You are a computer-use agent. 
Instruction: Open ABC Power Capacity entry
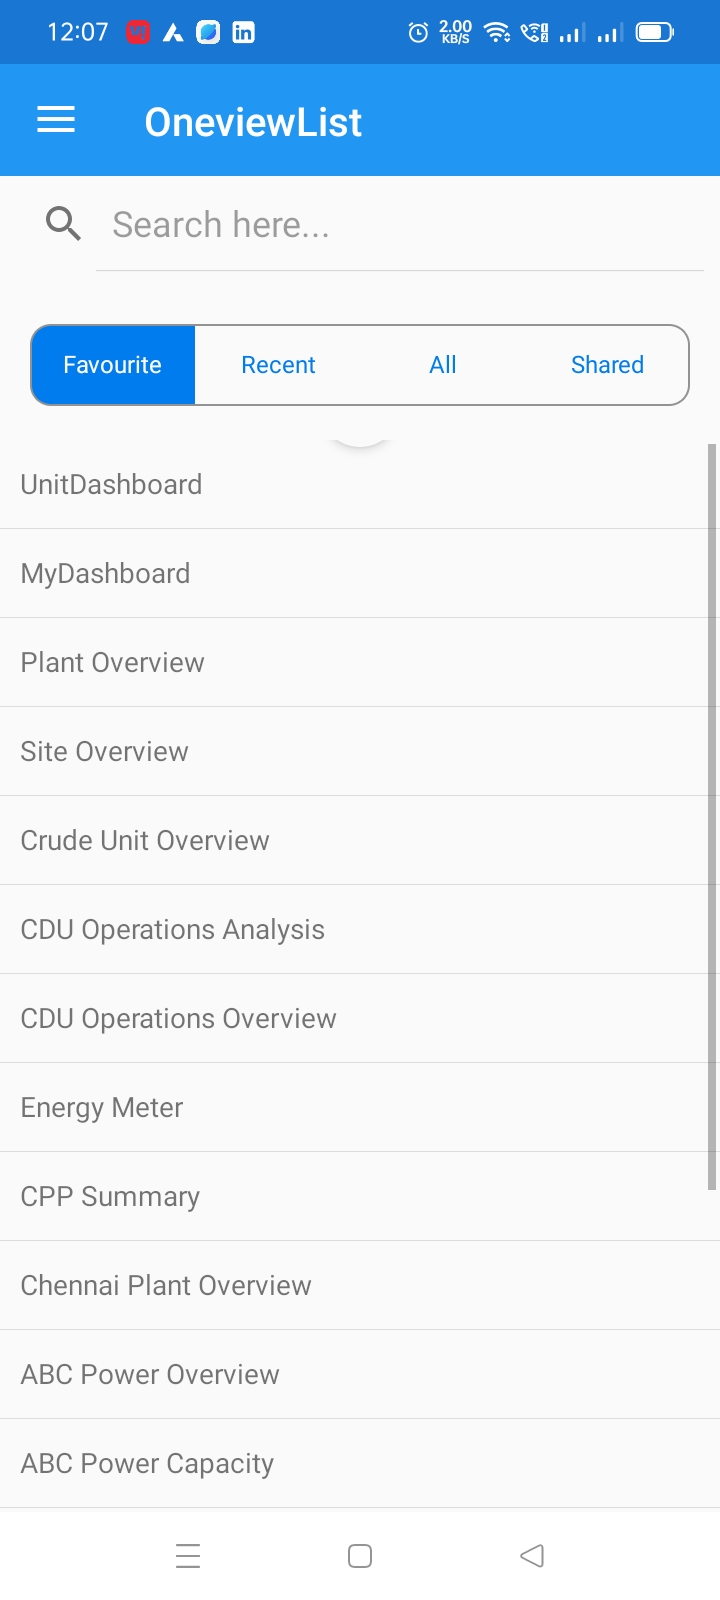[360, 1464]
